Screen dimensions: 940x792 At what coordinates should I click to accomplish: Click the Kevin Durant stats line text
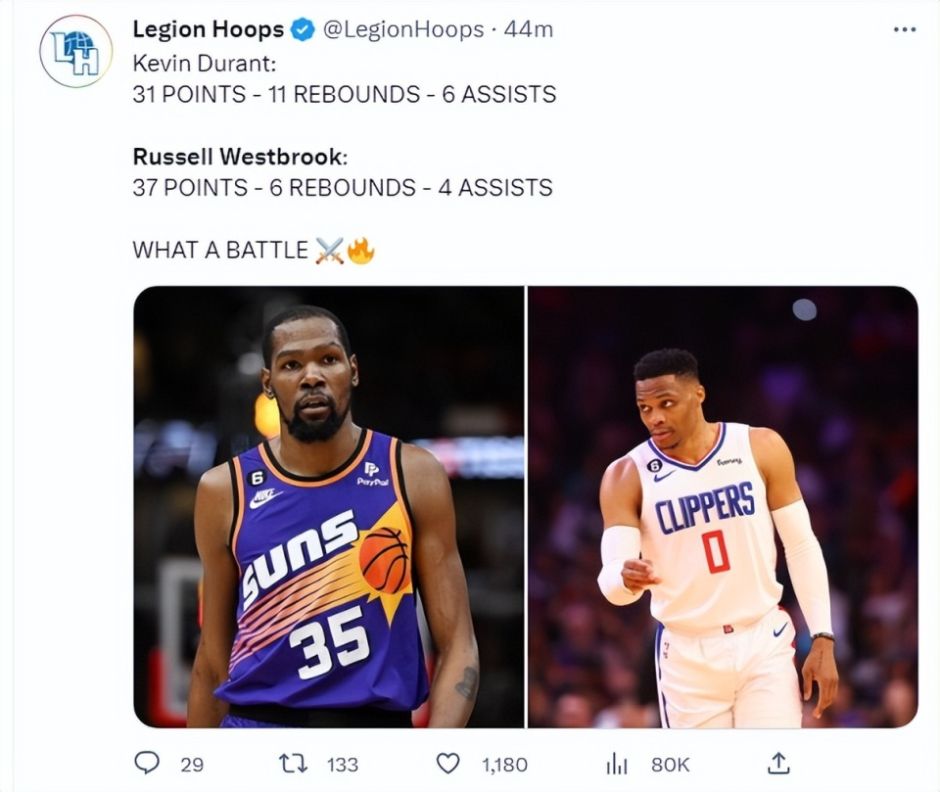tap(344, 95)
